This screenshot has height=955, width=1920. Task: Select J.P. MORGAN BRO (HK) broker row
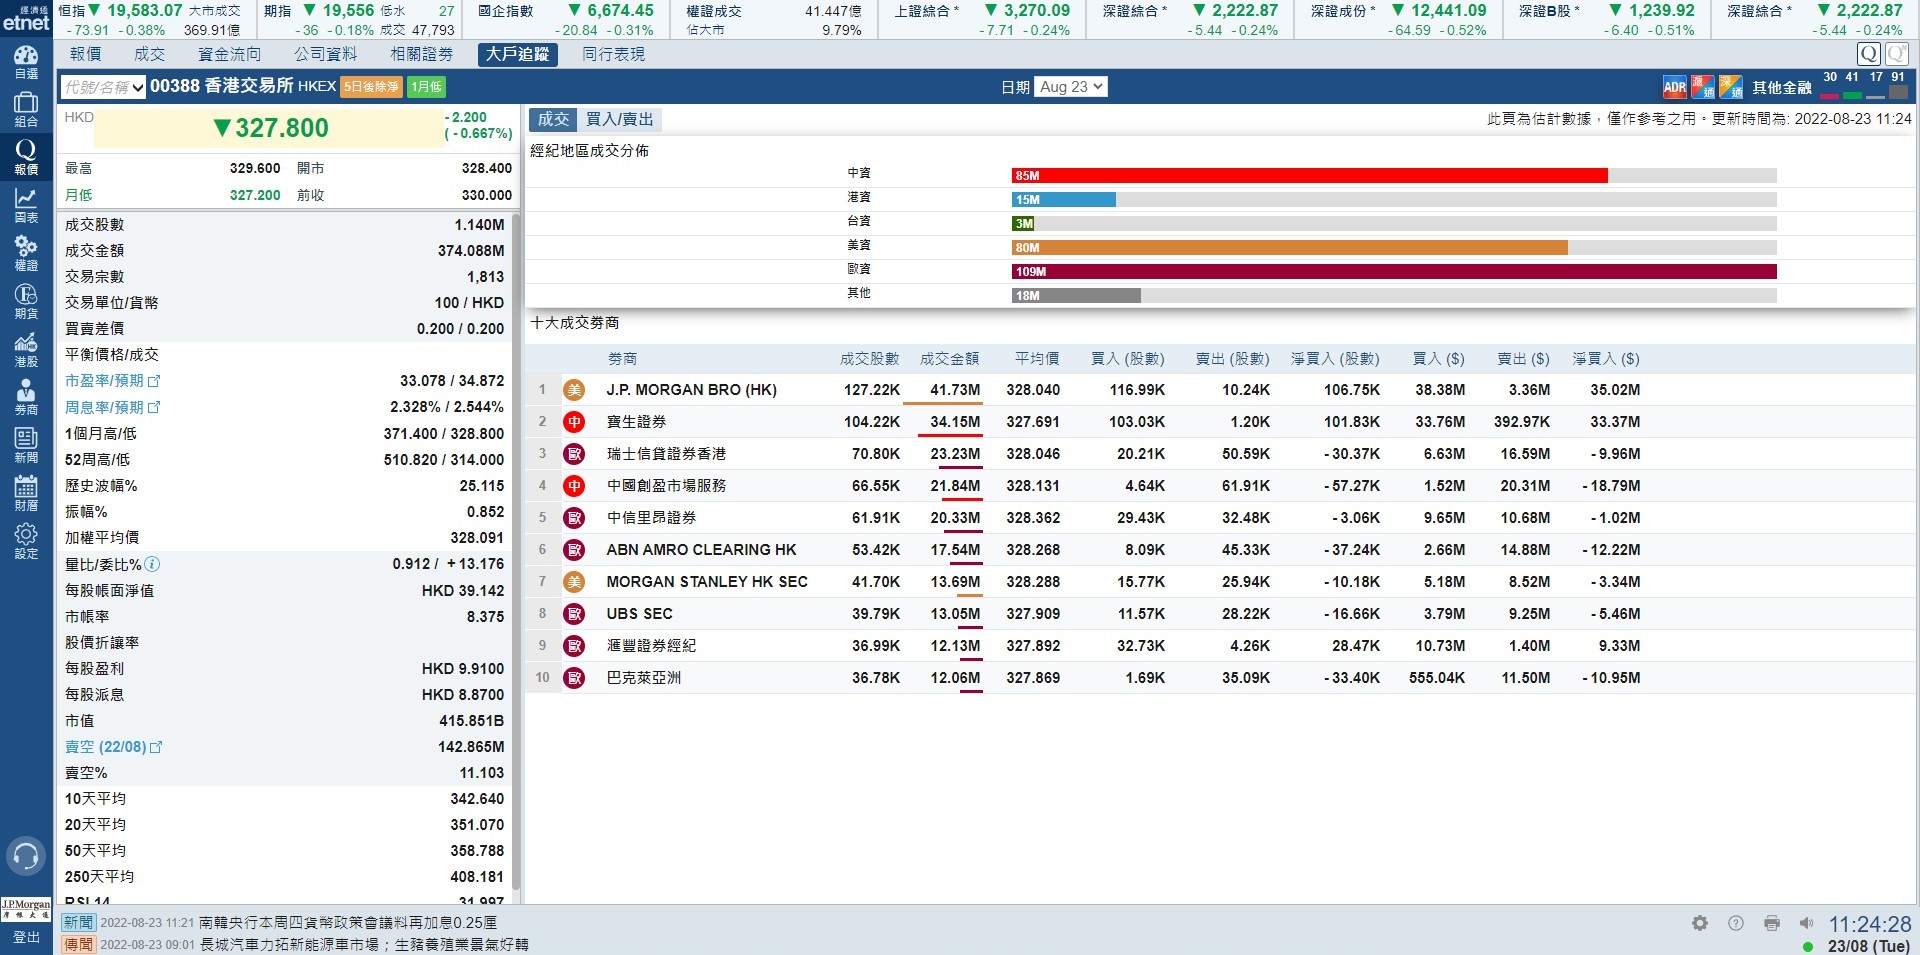point(691,390)
